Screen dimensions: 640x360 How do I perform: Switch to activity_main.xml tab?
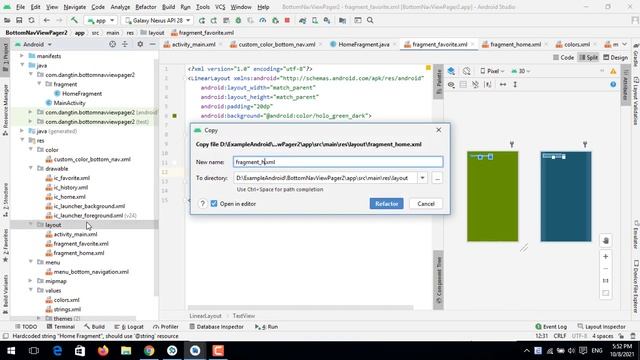[x=193, y=44]
